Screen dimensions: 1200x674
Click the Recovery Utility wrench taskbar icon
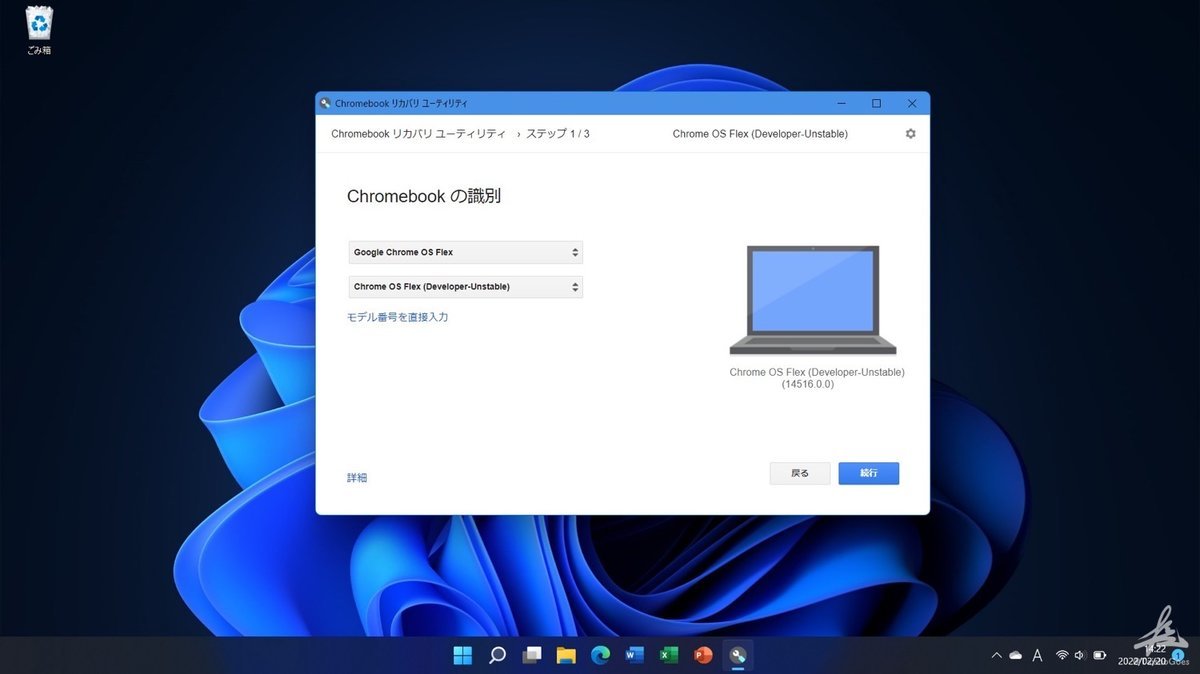click(x=738, y=656)
